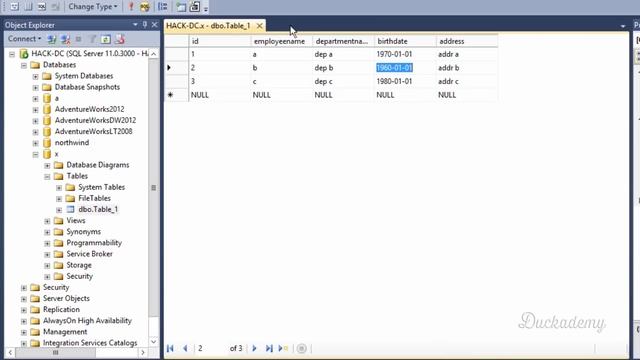Select AdventureWorksLT2008 database
Viewport: 640px width, 360px height.
[x=93, y=131]
